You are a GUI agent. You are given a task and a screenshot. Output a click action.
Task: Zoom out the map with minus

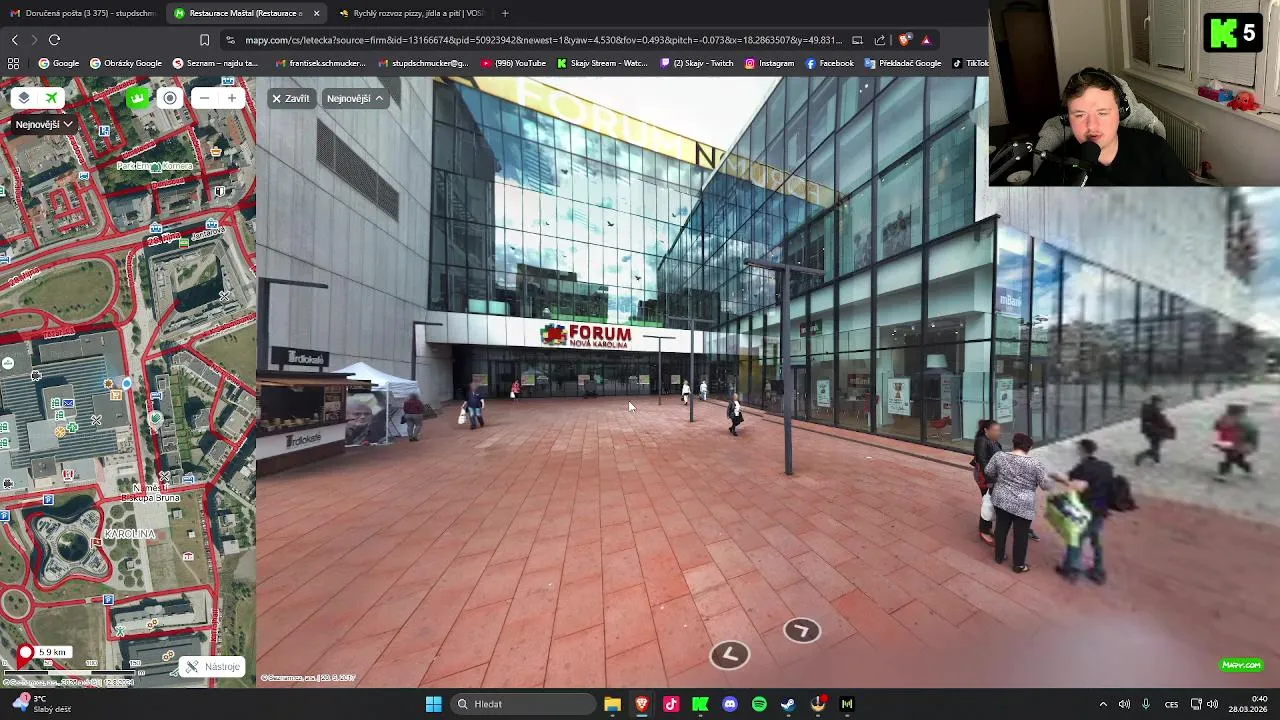coord(205,98)
